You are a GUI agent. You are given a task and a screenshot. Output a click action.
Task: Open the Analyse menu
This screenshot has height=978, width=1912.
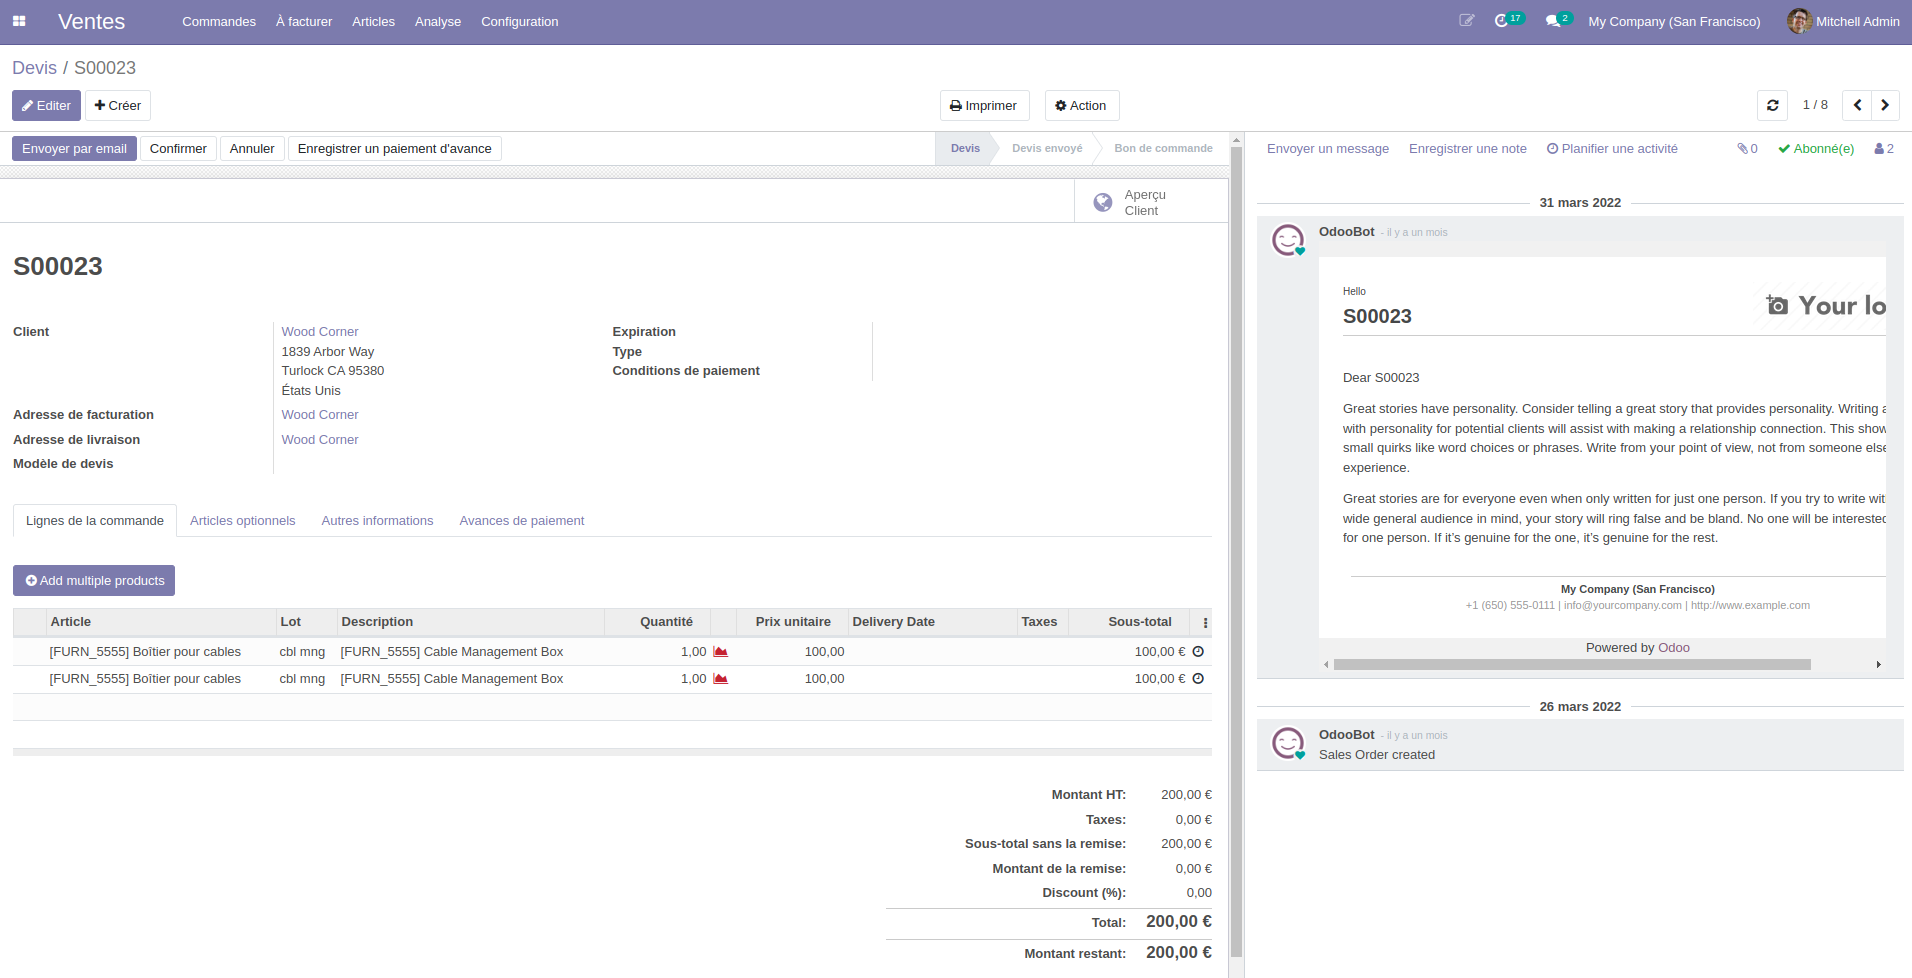click(x=437, y=22)
